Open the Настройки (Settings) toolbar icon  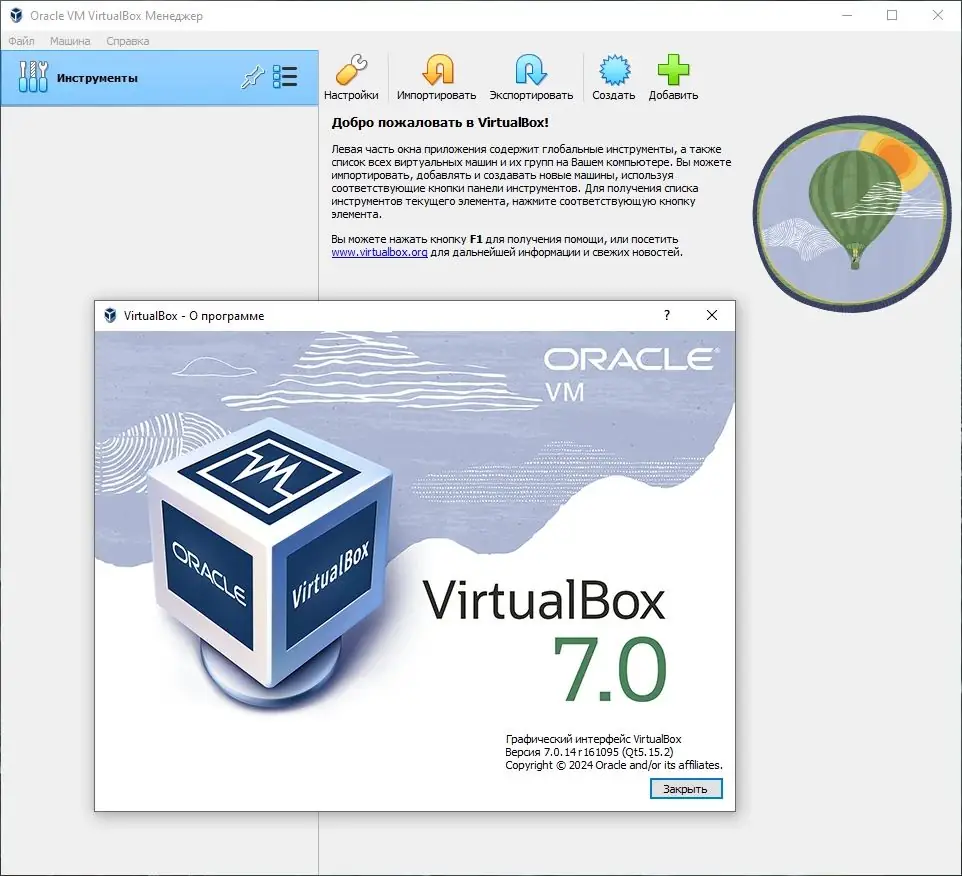coord(351,71)
